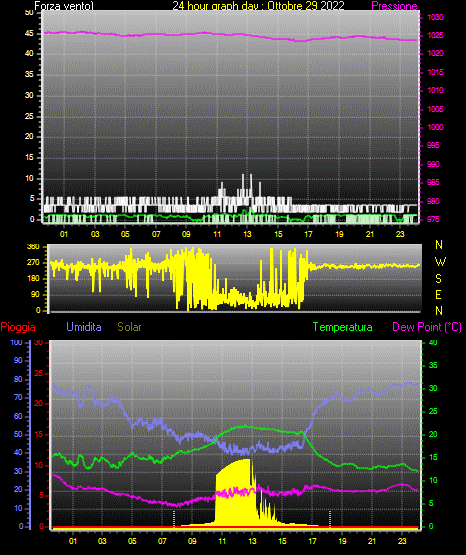Click hour 07 on top graph axis
The width and height of the screenshot is (466, 555).
pyautogui.click(x=156, y=234)
